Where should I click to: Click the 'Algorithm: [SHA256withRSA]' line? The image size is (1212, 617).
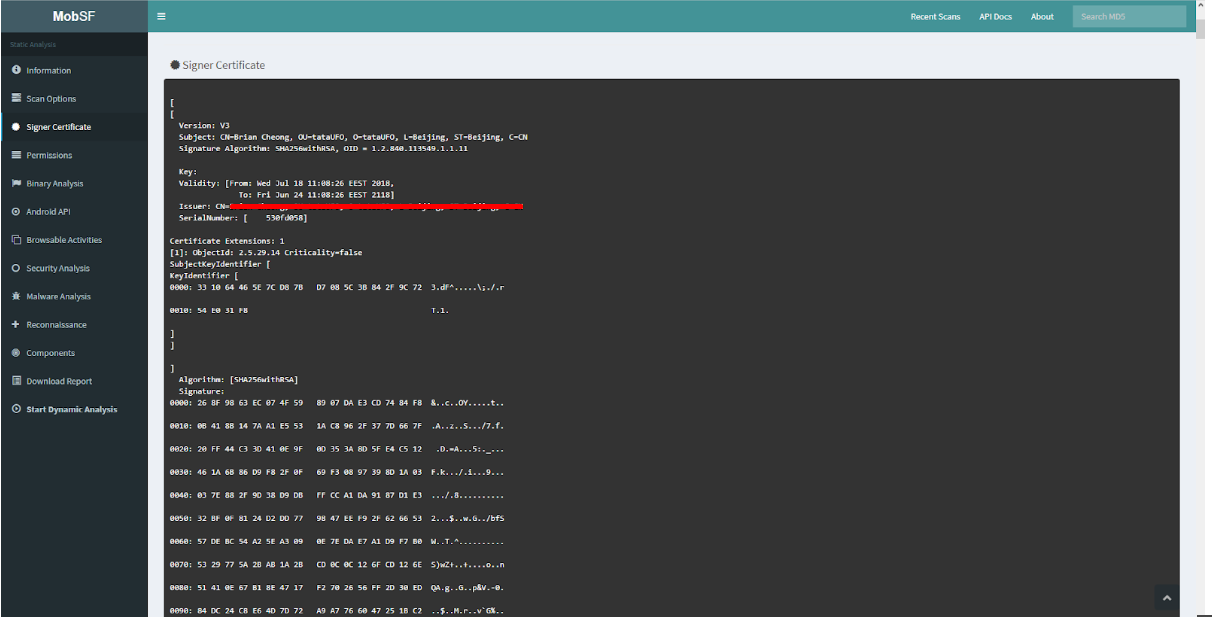[x=238, y=379]
